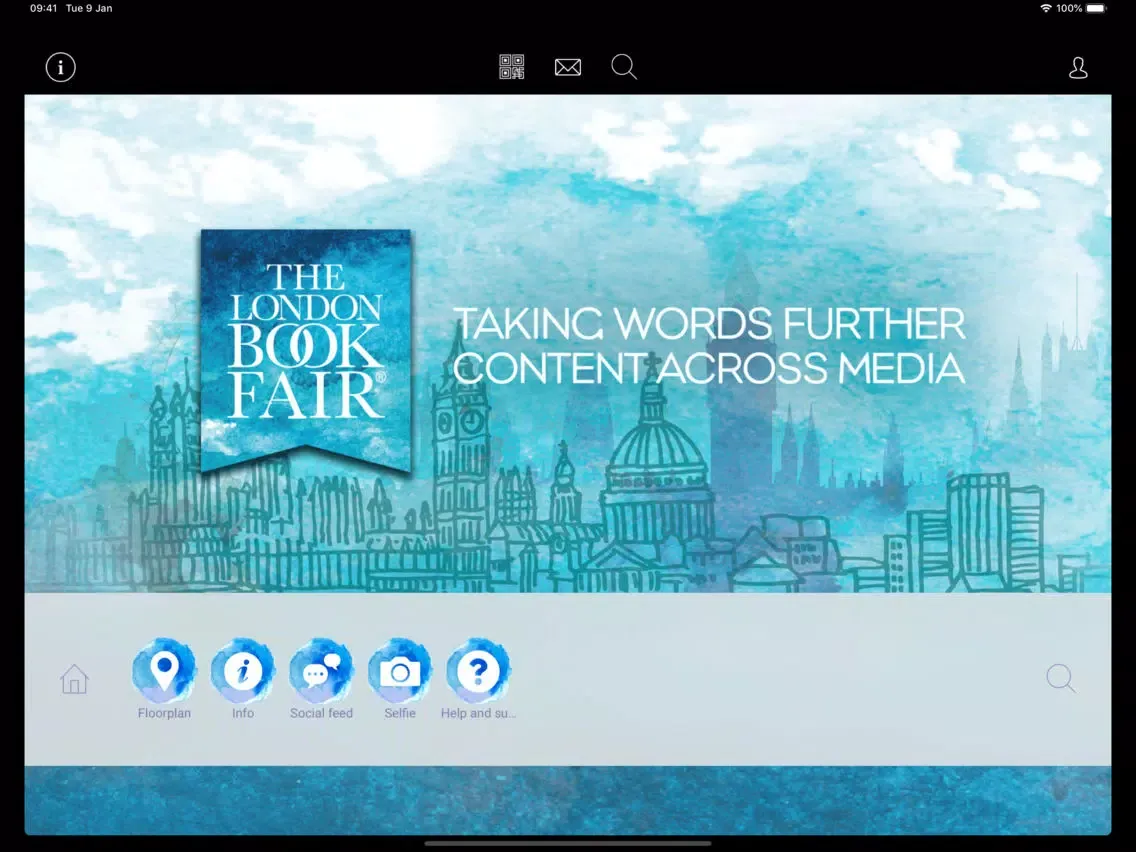Screen dimensions: 1136x852
Task: Tap the 'Tue 9 Jan' date text
Action: click(89, 9)
